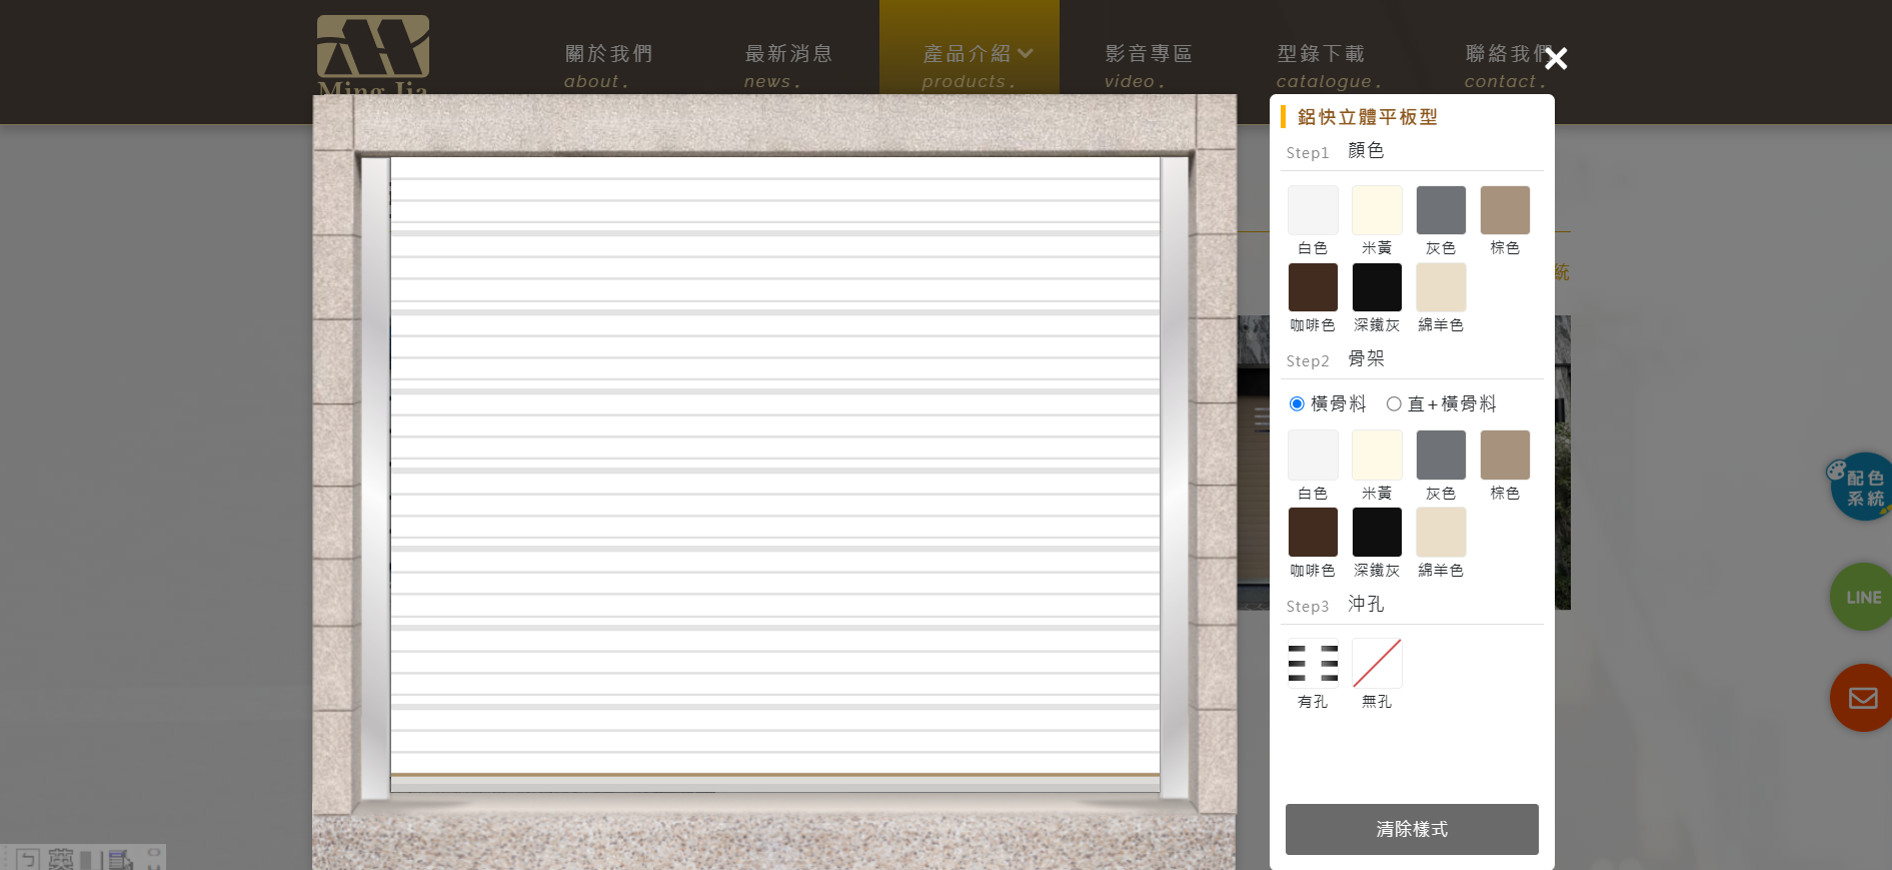The image size is (1892, 870).
Task: Select the 無孔 no-hole option
Action: coord(1376,664)
